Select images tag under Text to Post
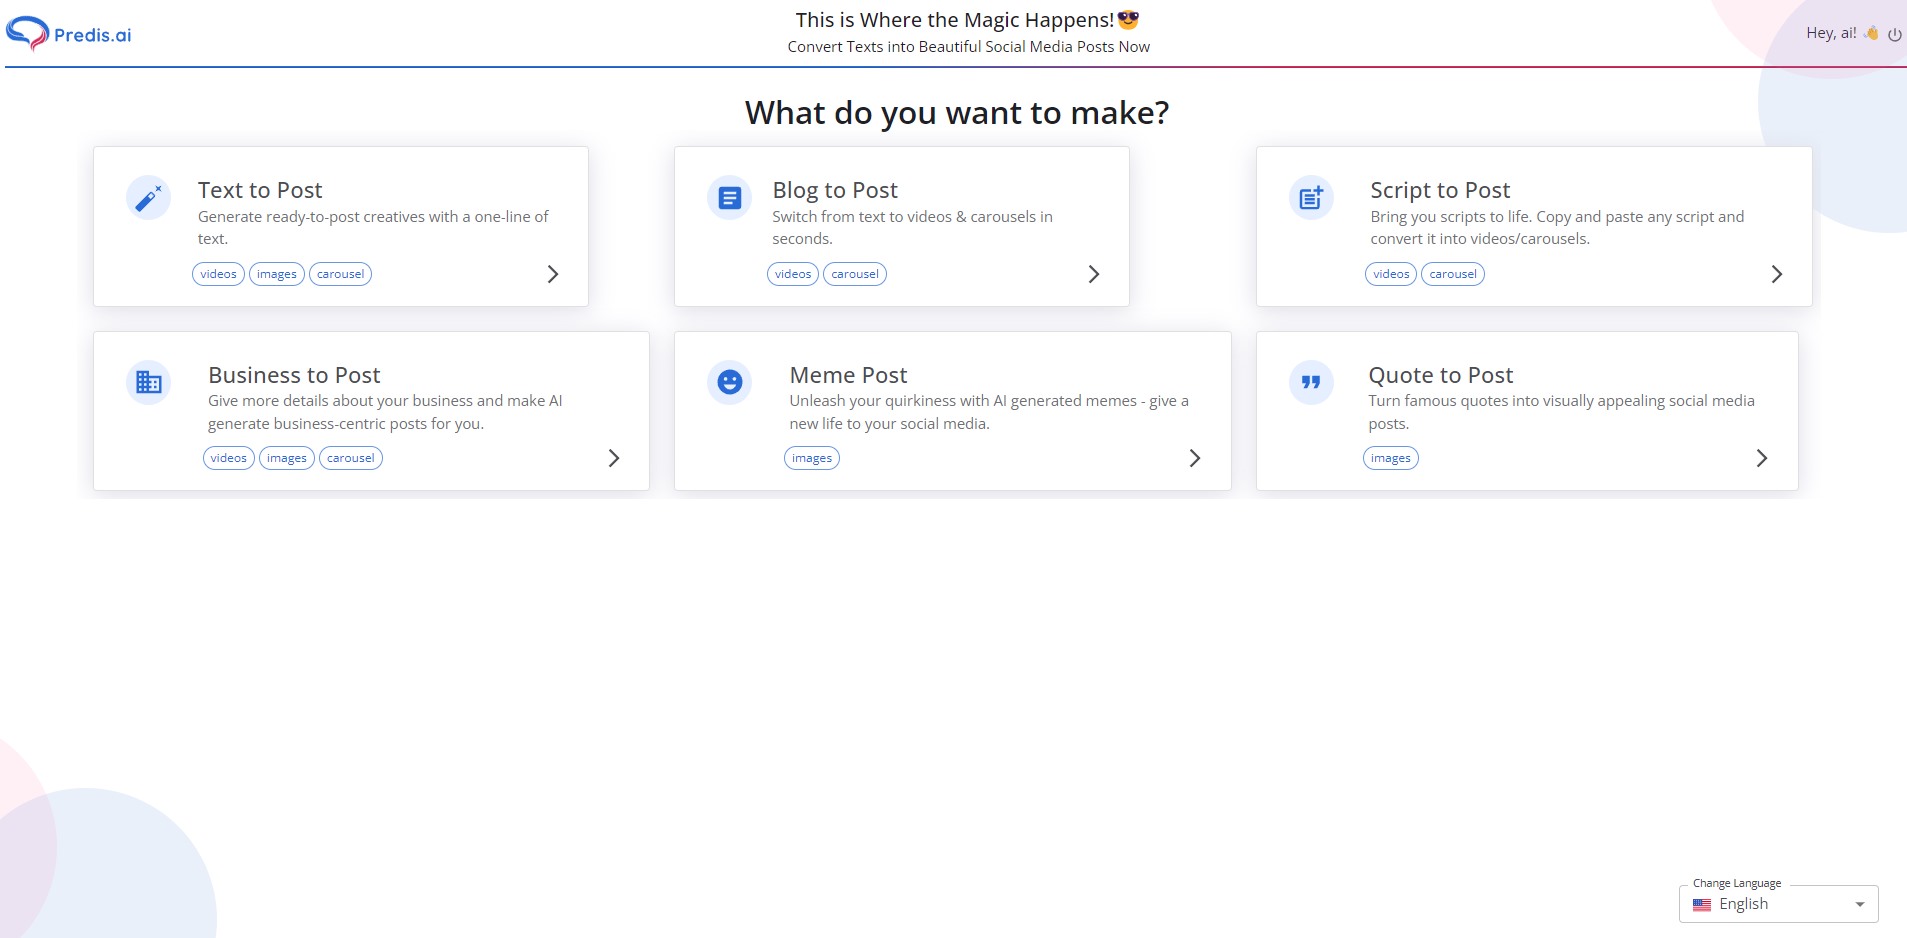 [277, 274]
